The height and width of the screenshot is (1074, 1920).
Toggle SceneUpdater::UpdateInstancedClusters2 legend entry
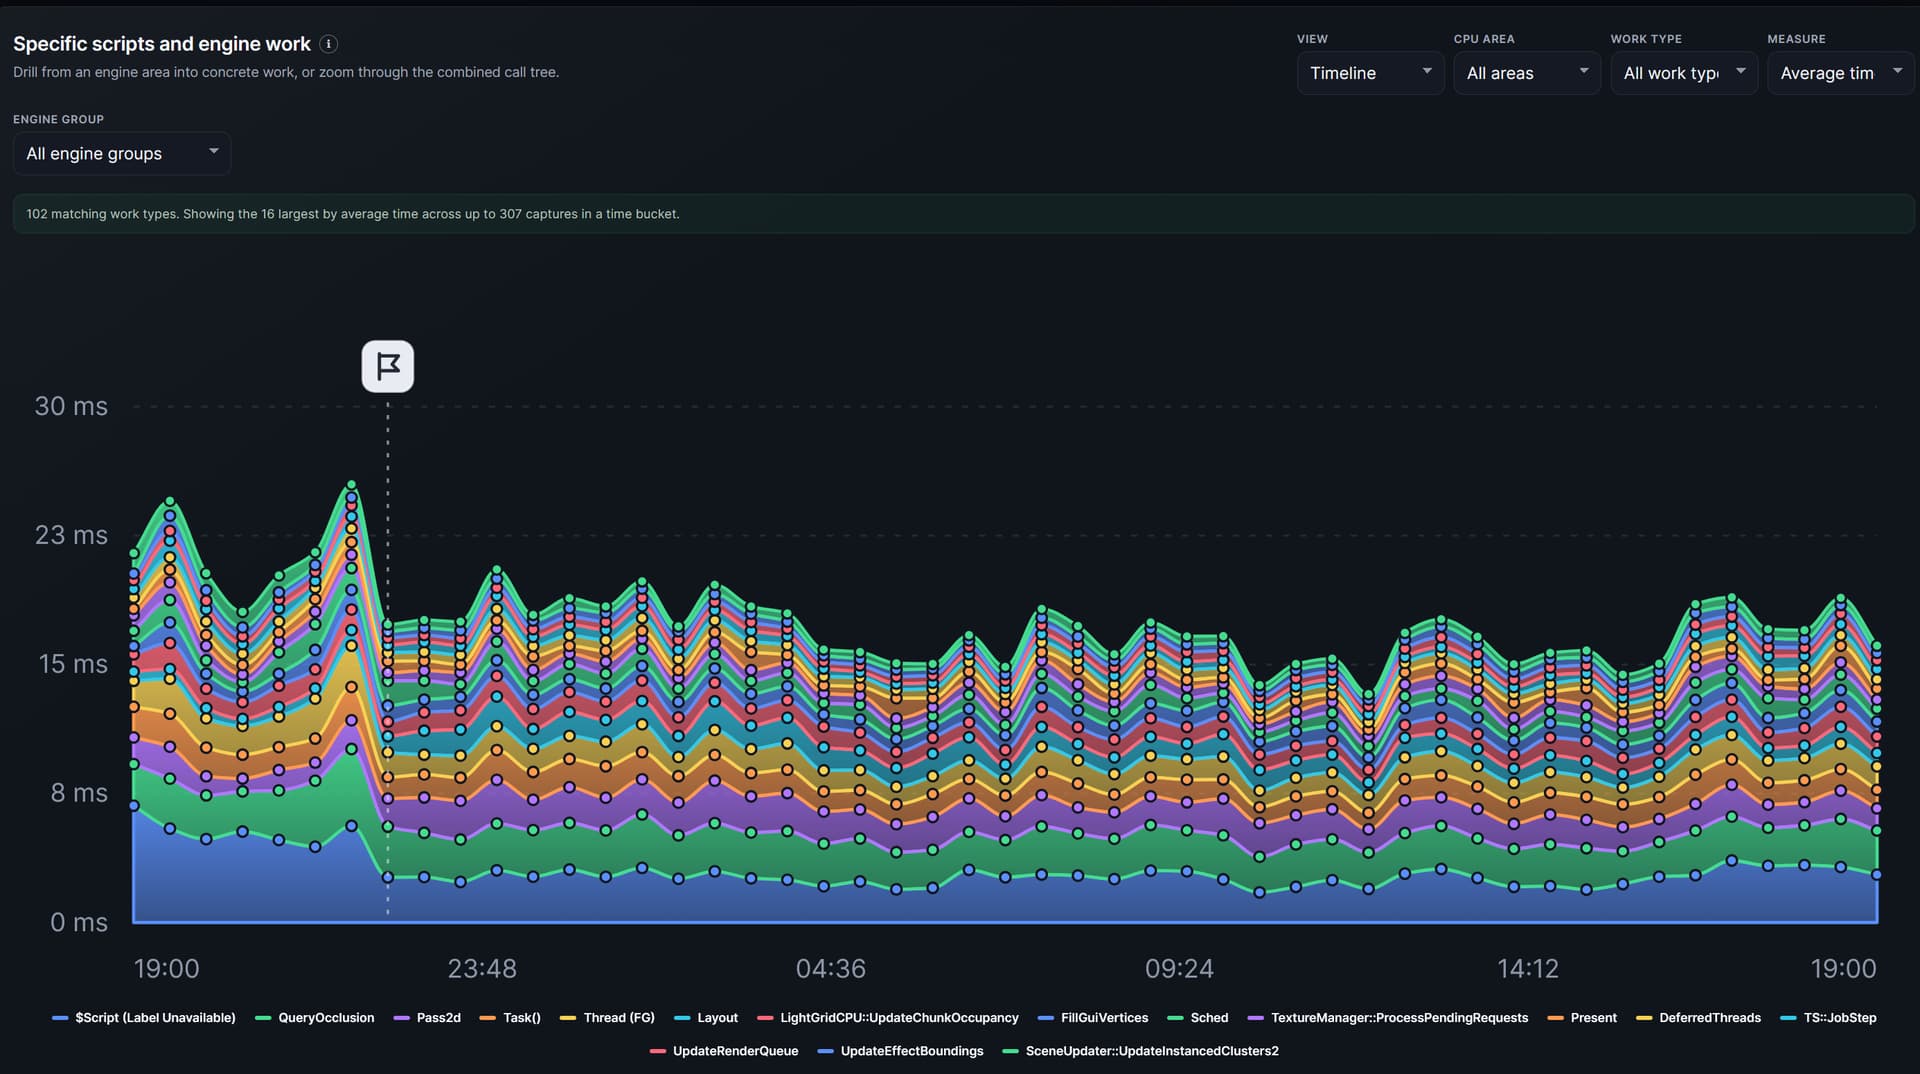tap(1140, 1051)
